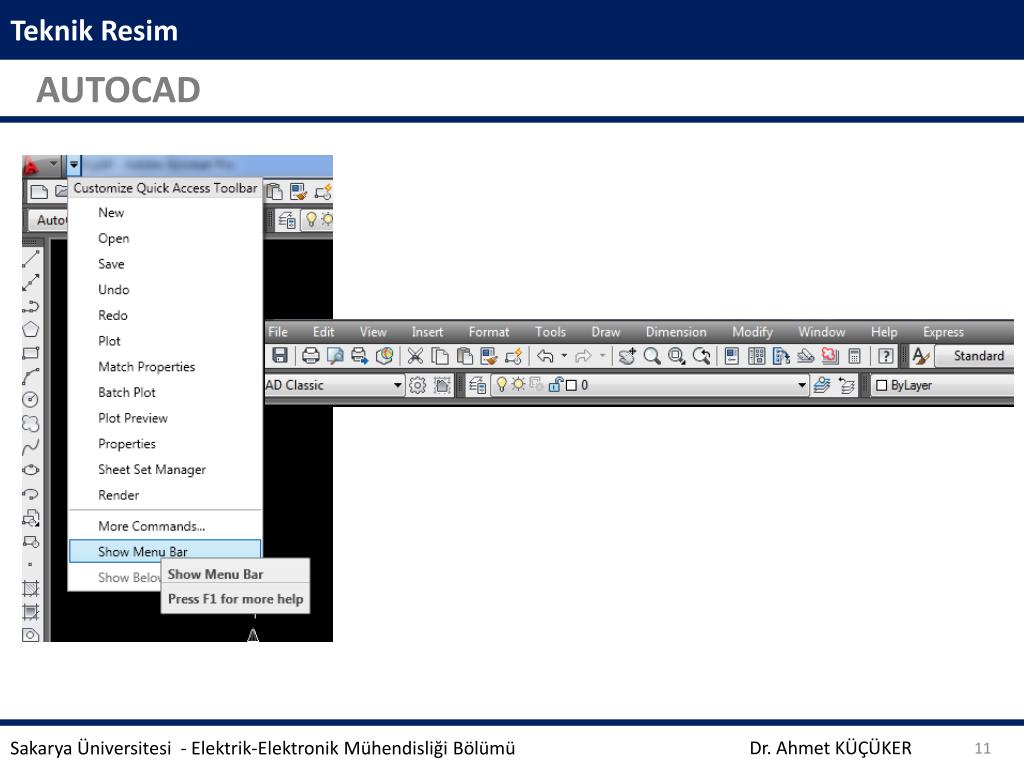Open the AD Classic workspace dropdown
The height and width of the screenshot is (768, 1024).
398,385
